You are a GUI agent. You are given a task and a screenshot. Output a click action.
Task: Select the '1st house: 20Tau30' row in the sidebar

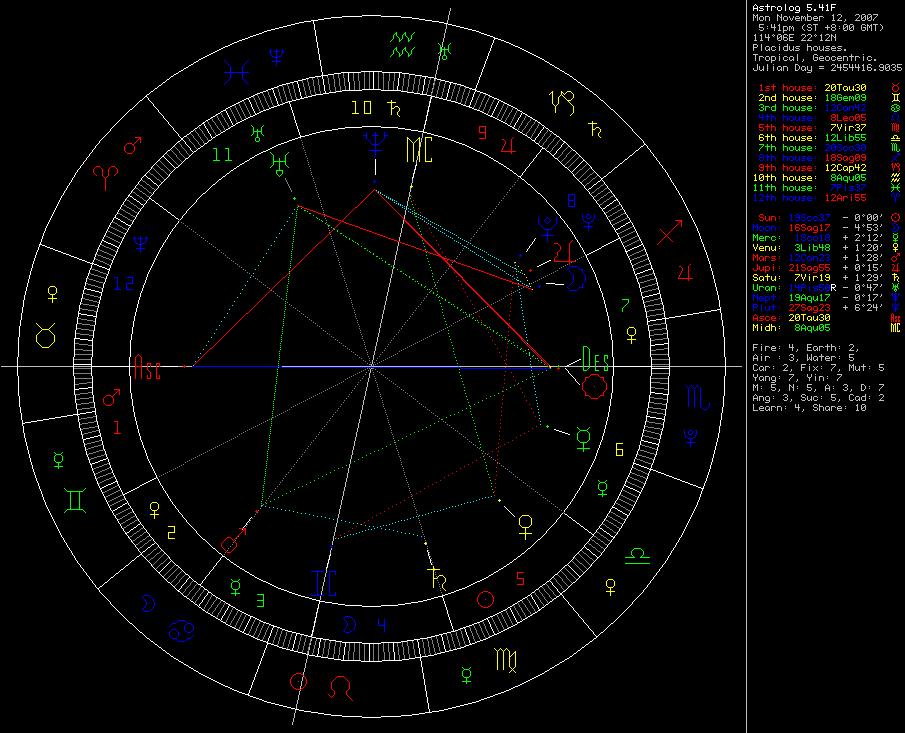click(810, 88)
